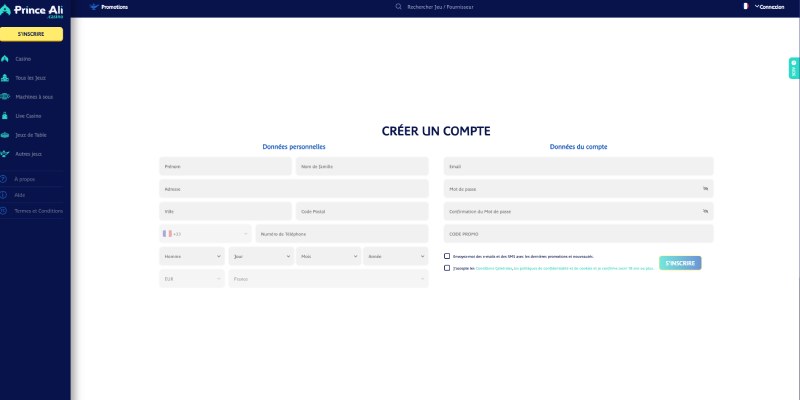Click the S'INSCRIRE form submit button

(x=680, y=263)
